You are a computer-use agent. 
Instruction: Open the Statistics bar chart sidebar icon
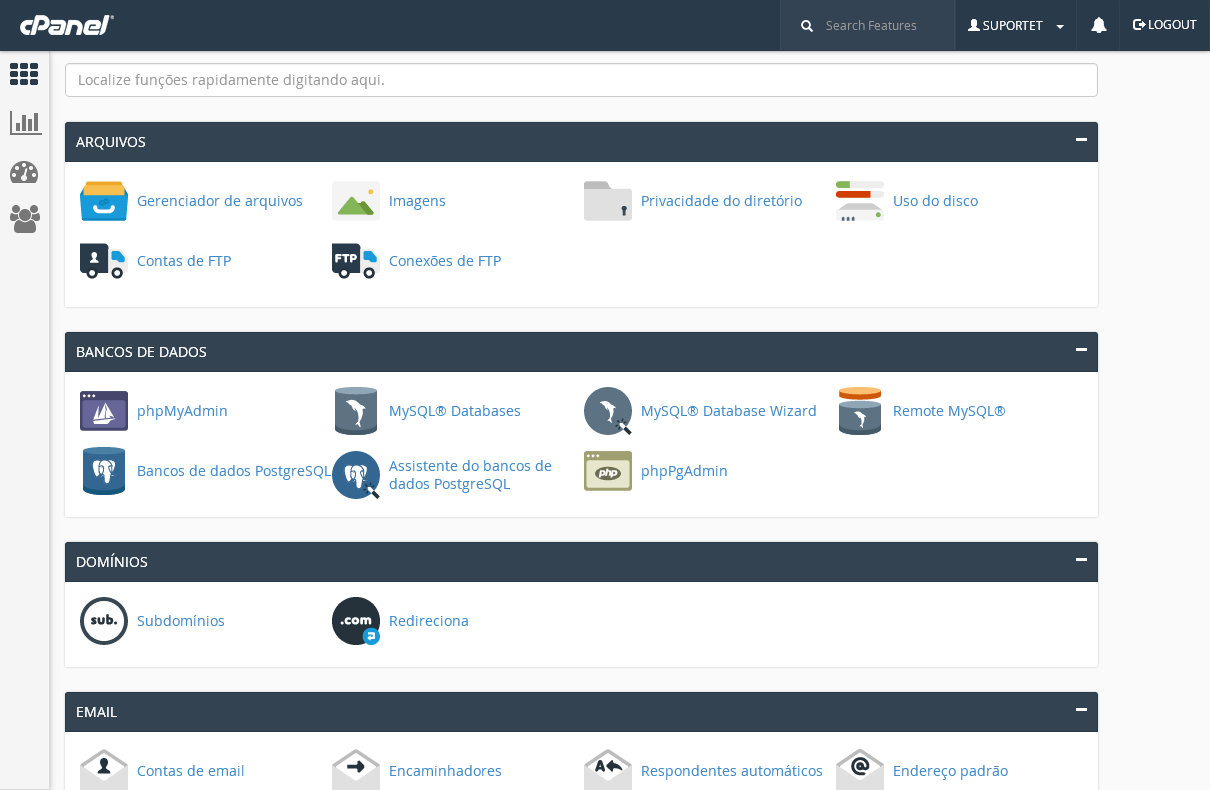click(25, 123)
